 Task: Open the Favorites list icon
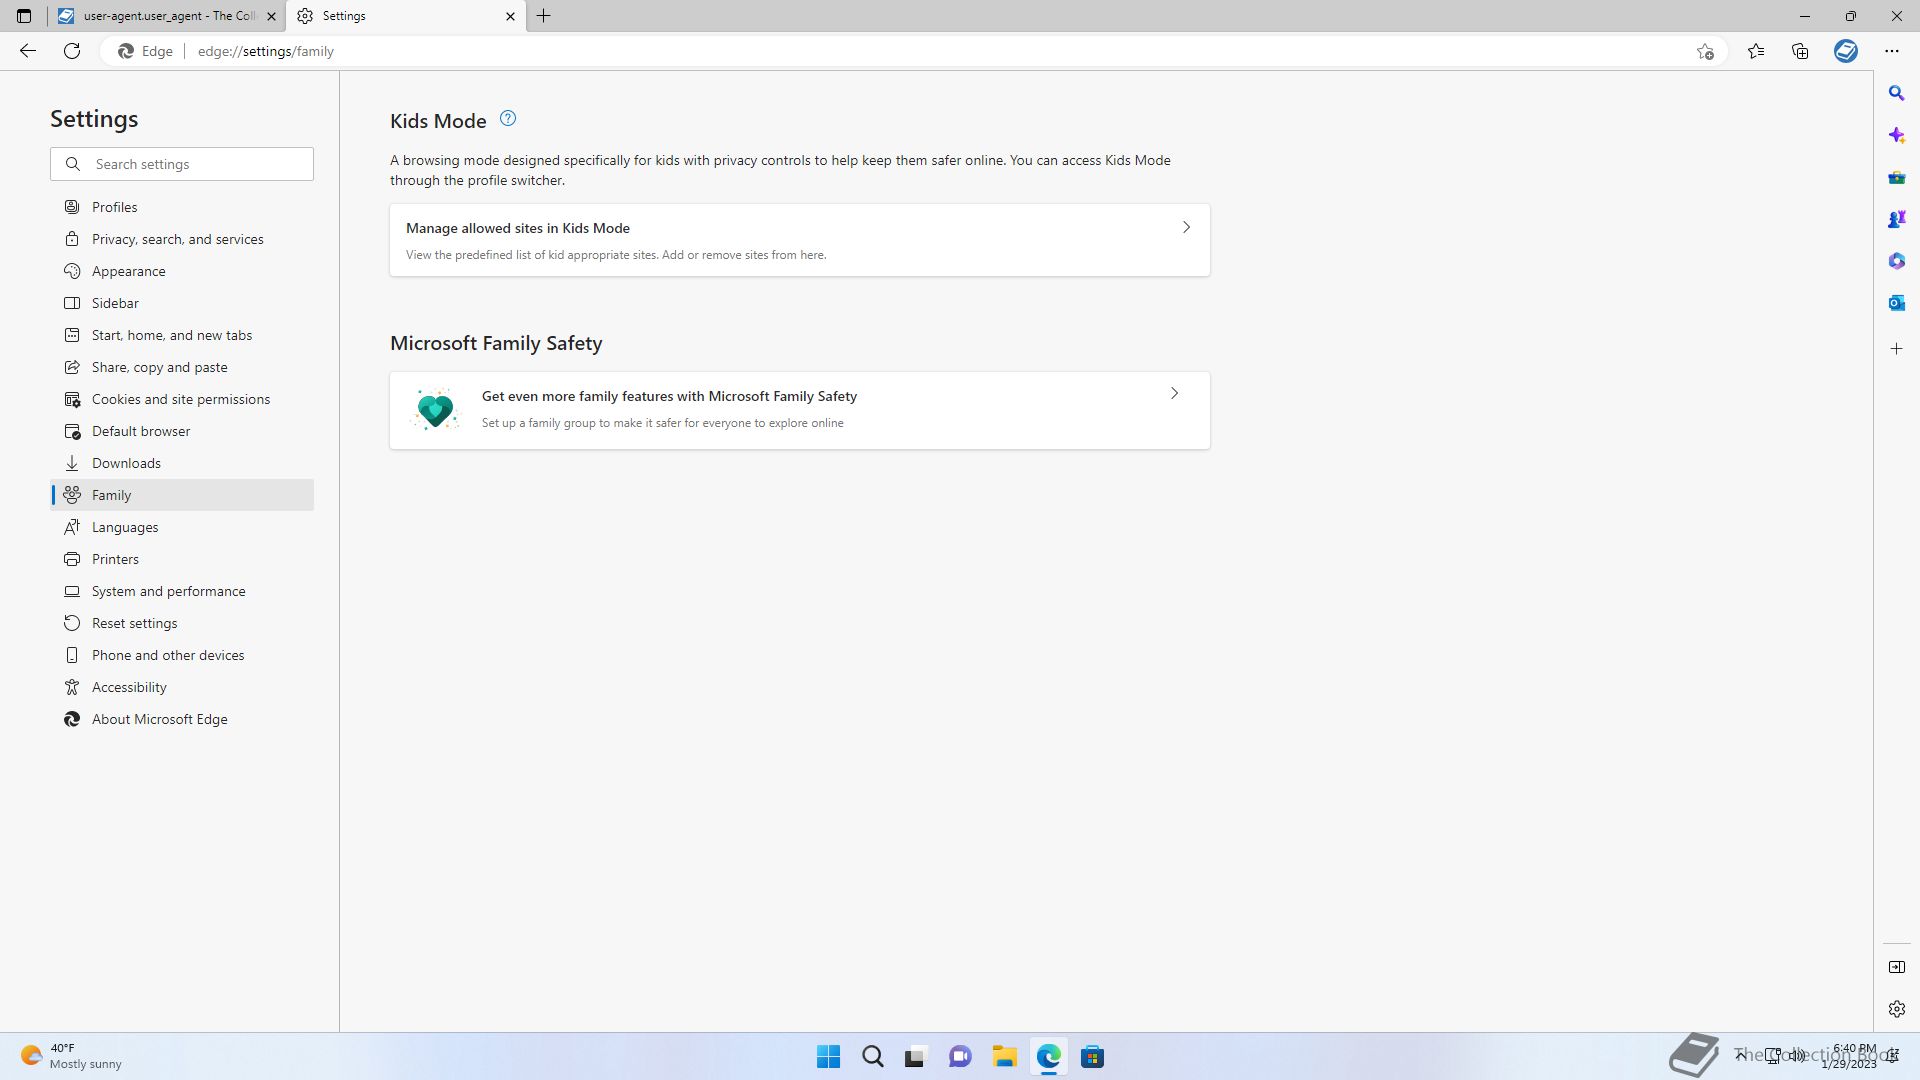click(1756, 51)
